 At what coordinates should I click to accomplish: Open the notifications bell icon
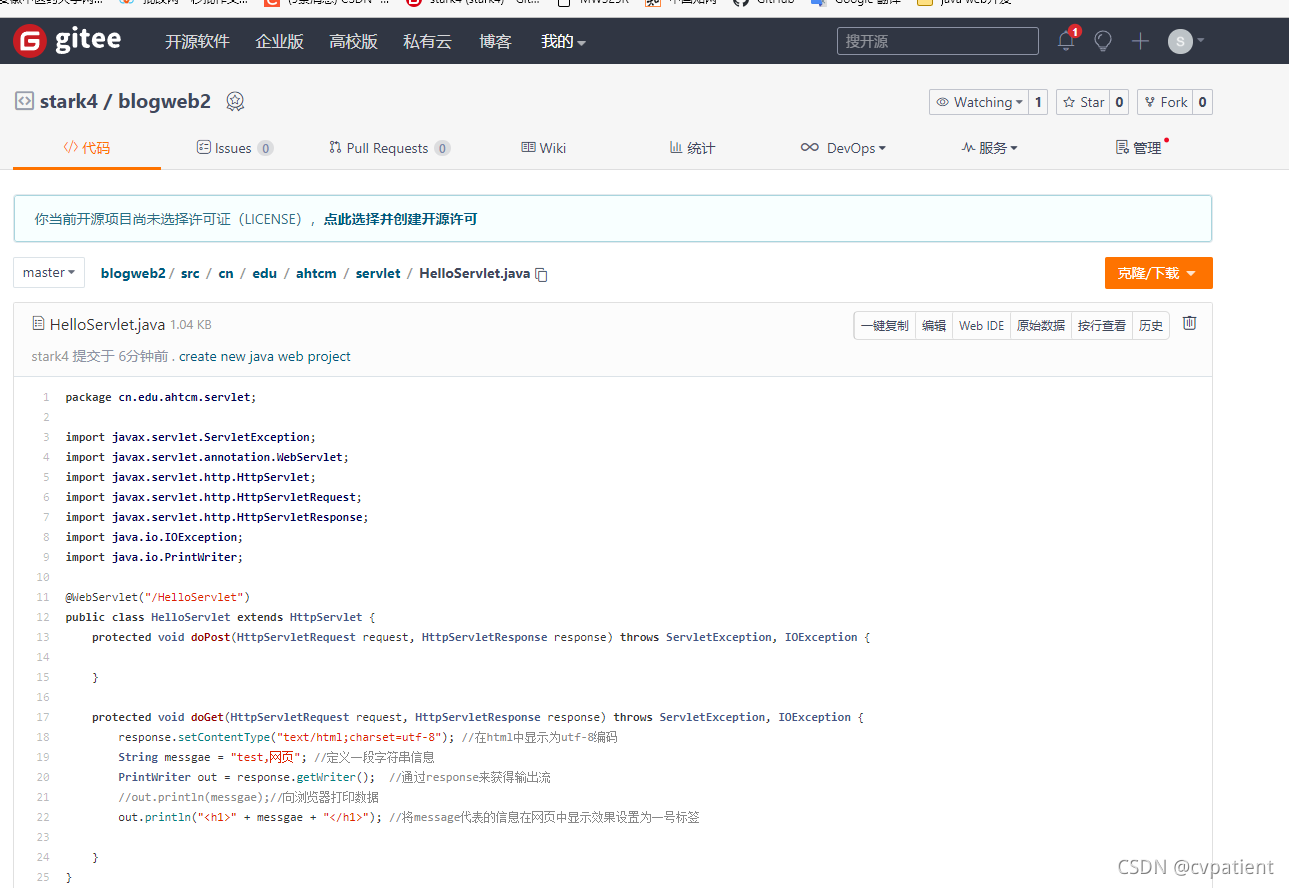(1064, 41)
